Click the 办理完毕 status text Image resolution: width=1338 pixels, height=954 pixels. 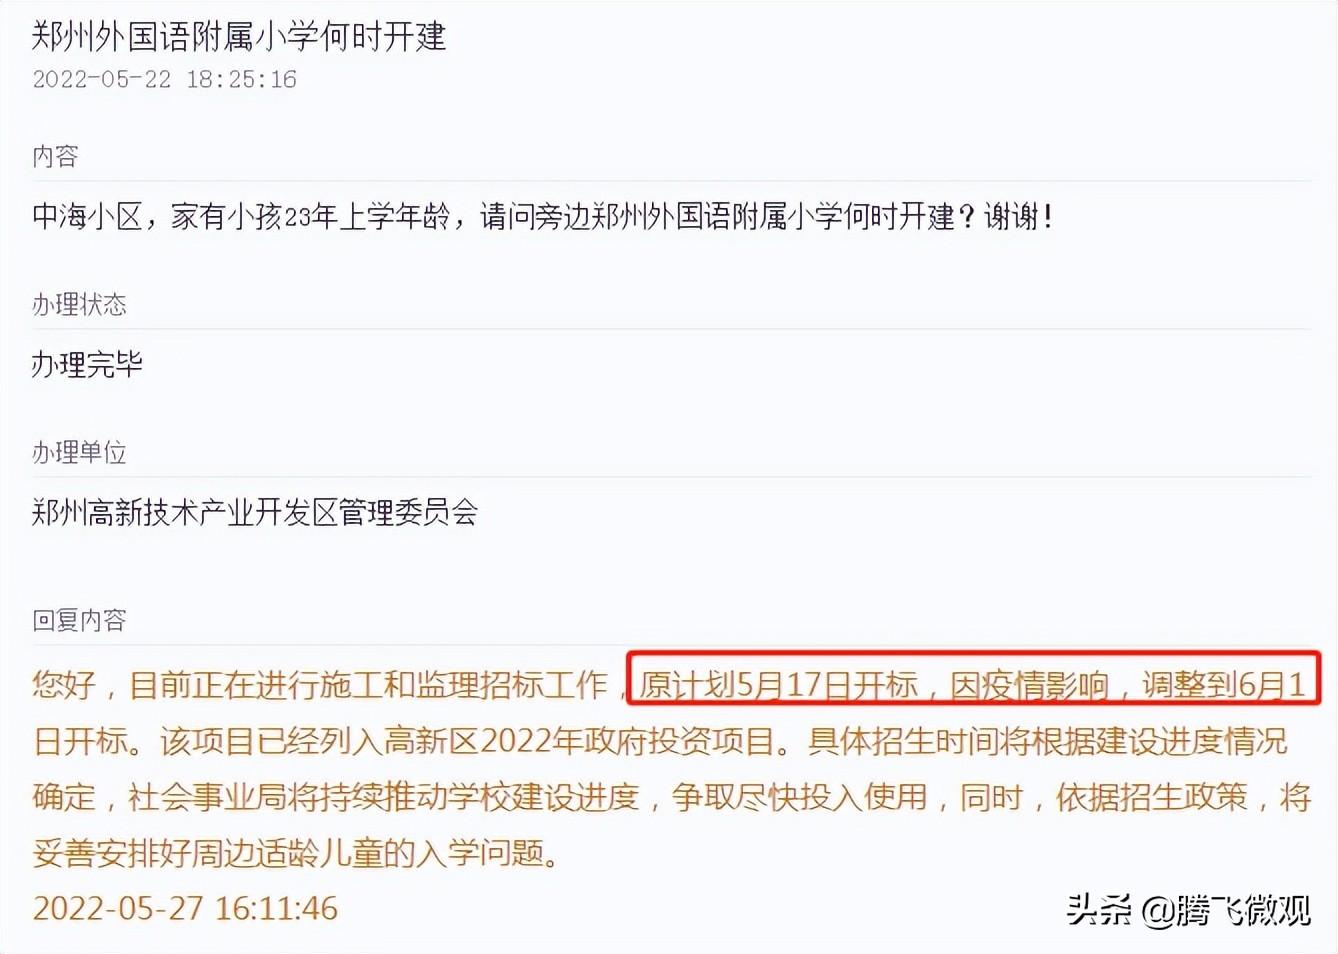point(88,364)
